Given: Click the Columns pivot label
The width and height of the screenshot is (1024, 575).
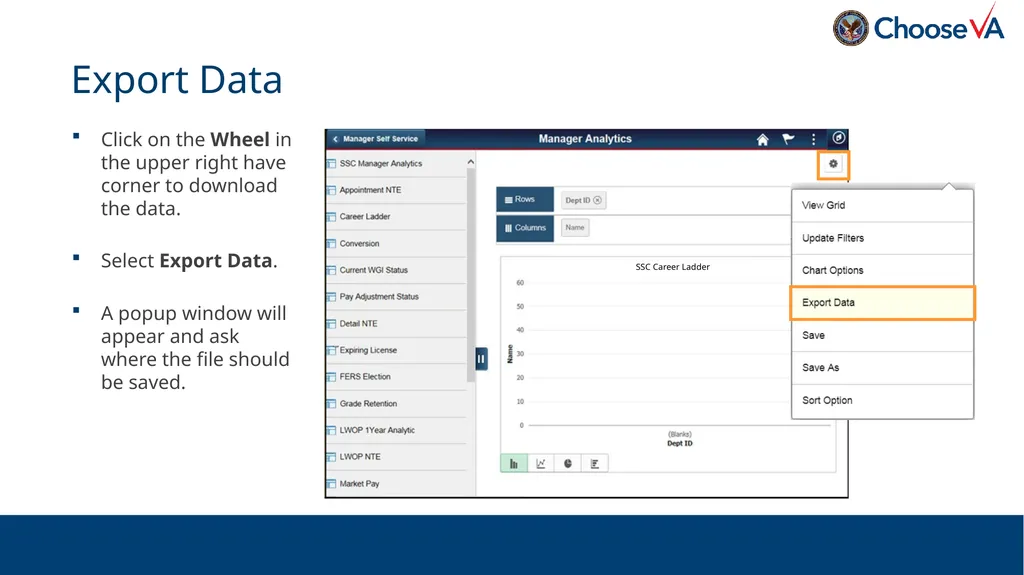Looking at the screenshot, I should pyautogui.click(x=525, y=228).
